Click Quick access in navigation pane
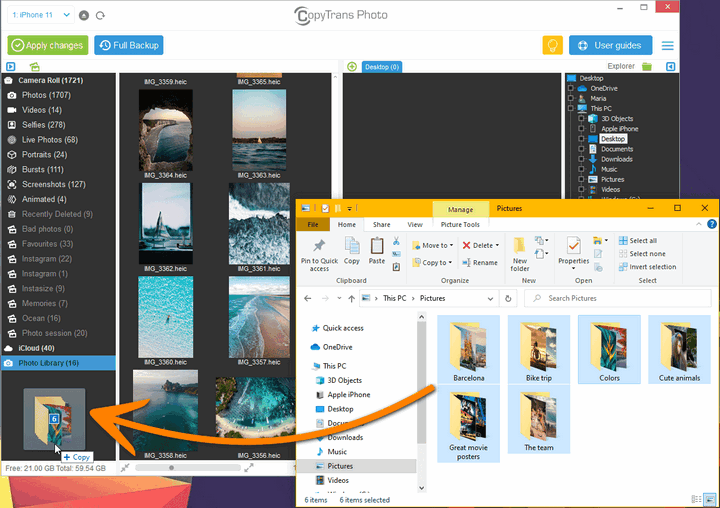This screenshot has height=508, width=720. [343, 328]
